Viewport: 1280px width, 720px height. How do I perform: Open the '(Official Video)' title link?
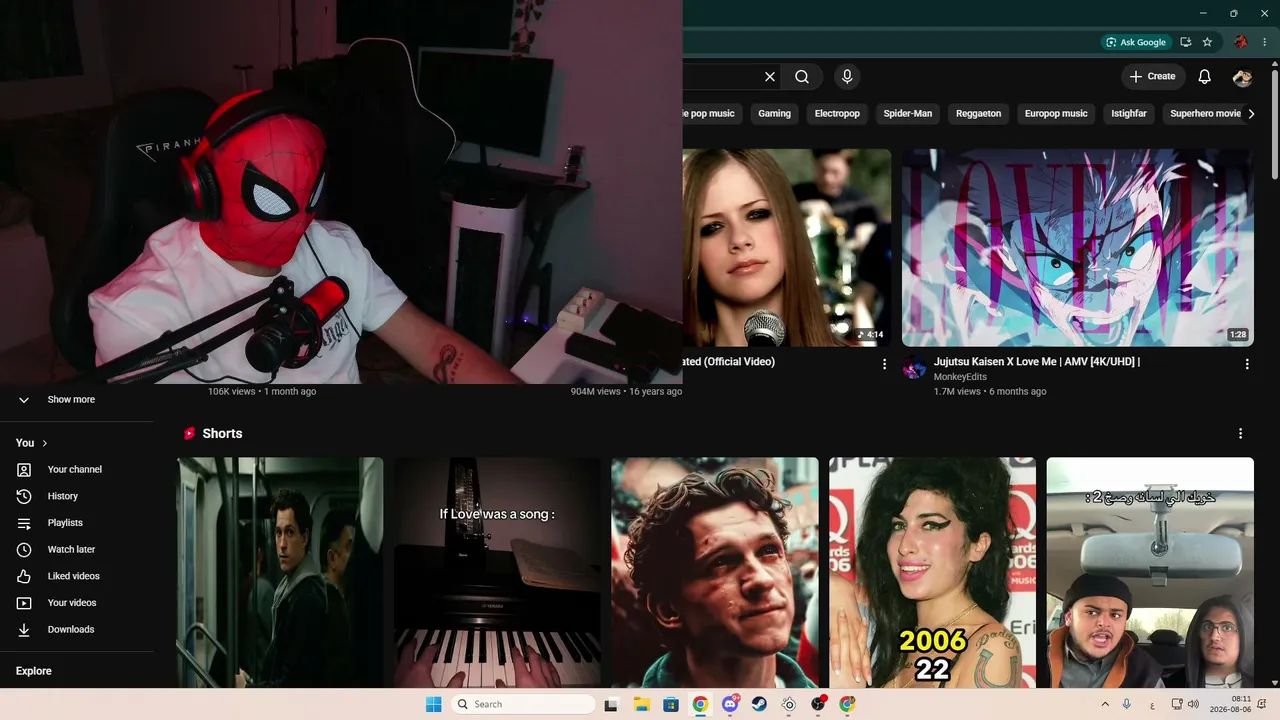(x=729, y=362)
